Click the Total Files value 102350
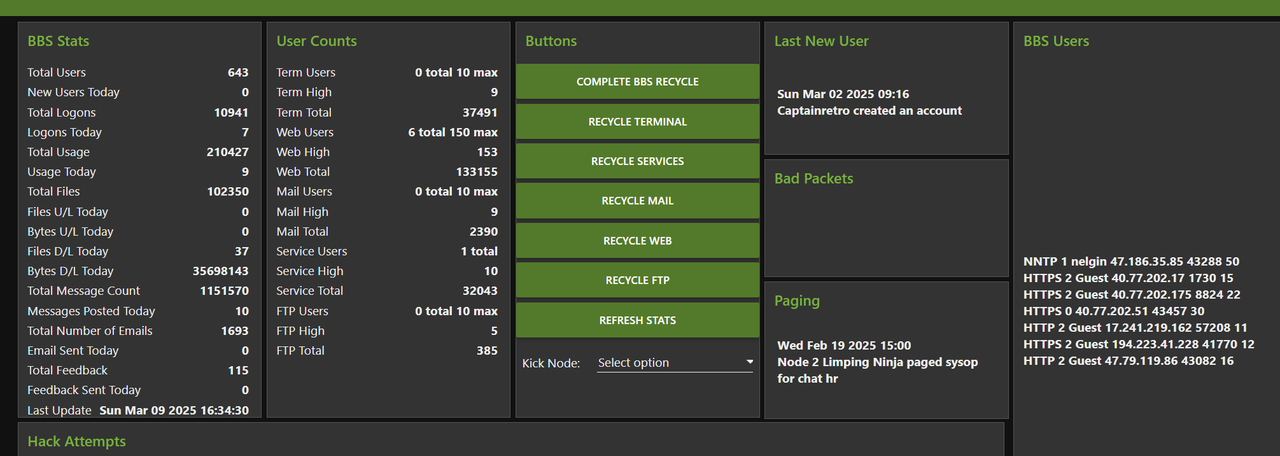 coord(228,191)
